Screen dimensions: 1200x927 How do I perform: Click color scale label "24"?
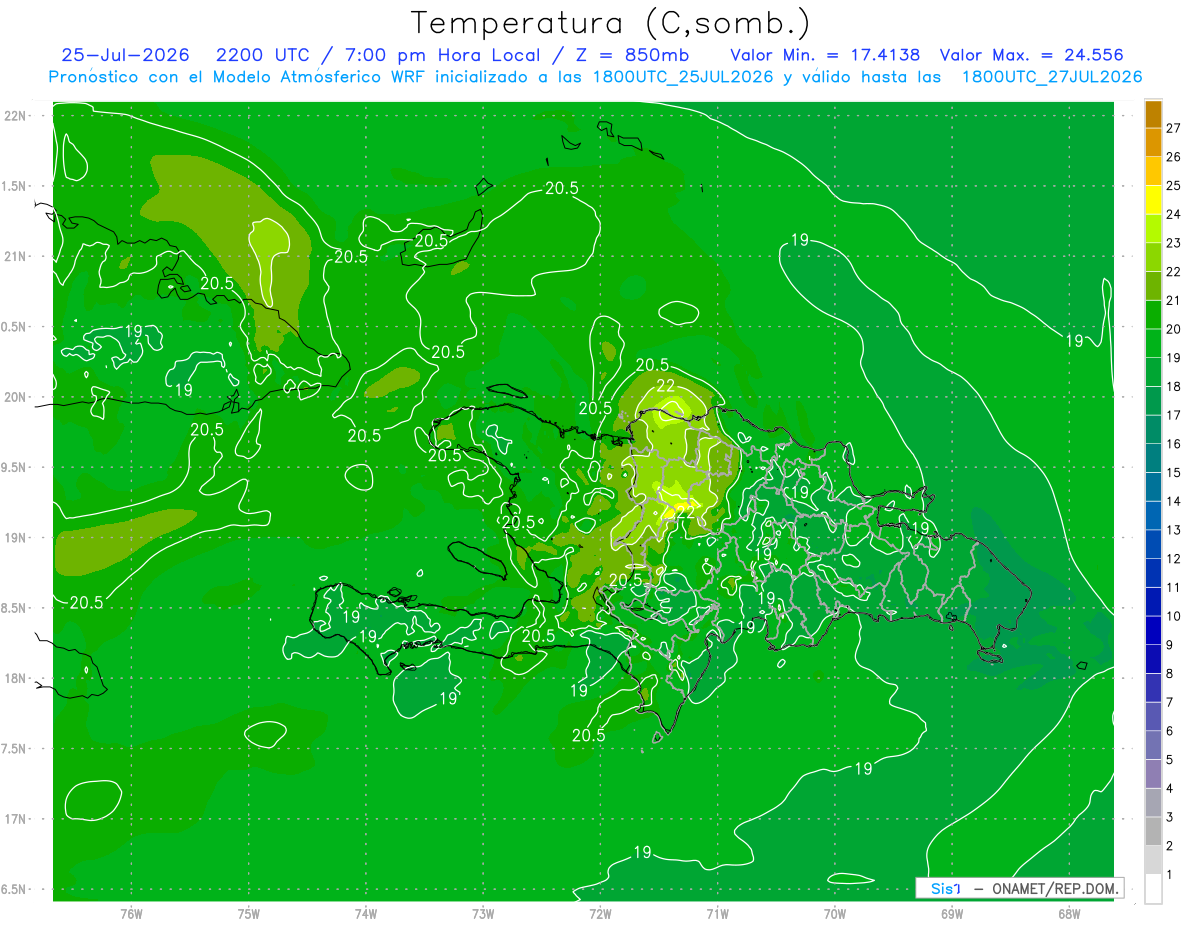pyautogui.click(x=1173, y=214)
